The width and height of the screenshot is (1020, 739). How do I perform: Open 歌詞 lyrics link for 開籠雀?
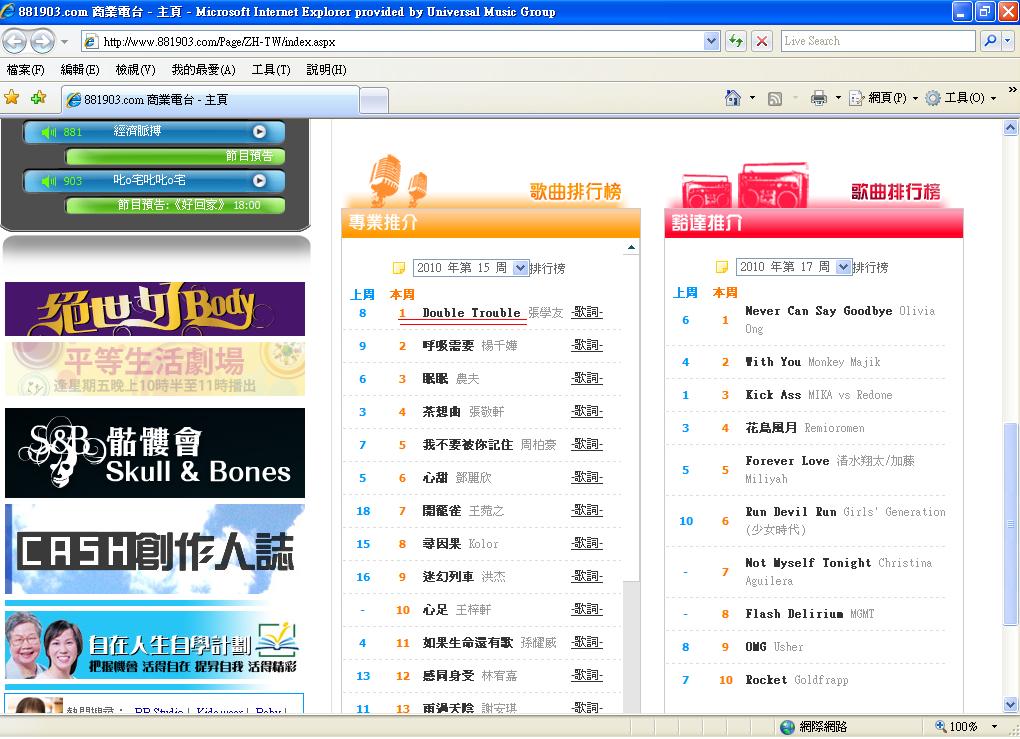(x=587, y=511)
